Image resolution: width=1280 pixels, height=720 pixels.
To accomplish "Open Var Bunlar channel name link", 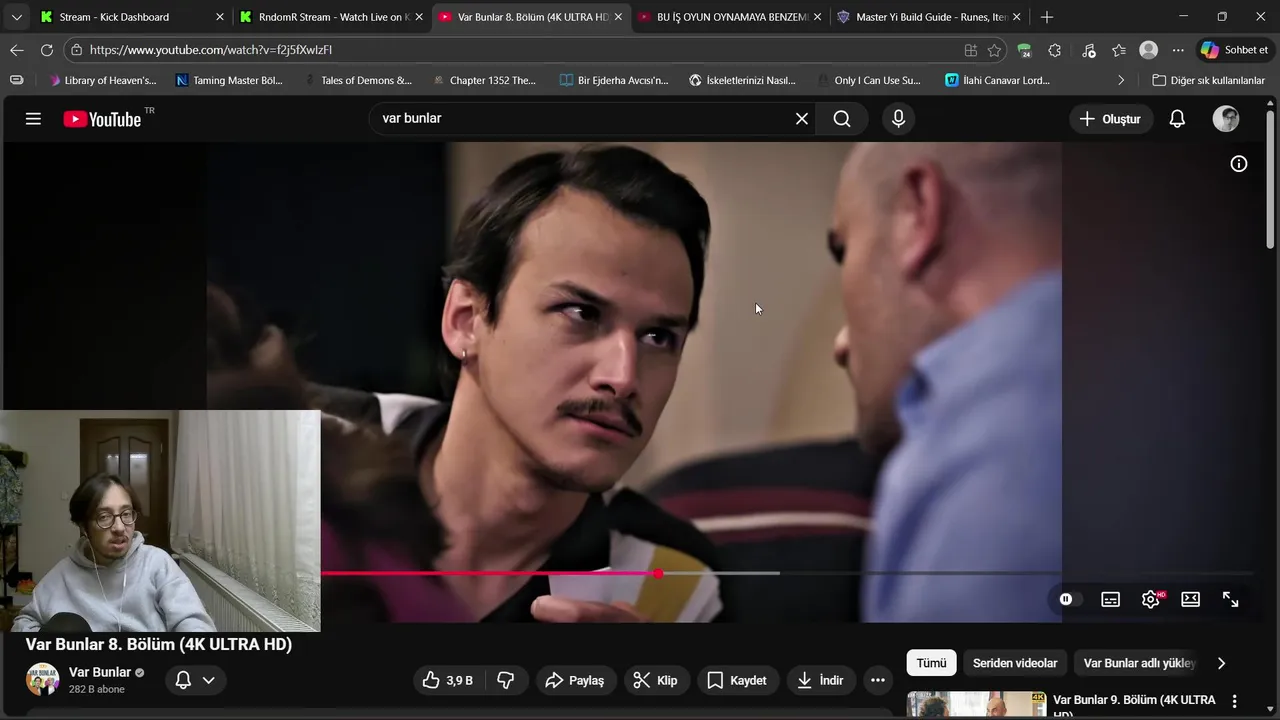I will tap(100, 672).
